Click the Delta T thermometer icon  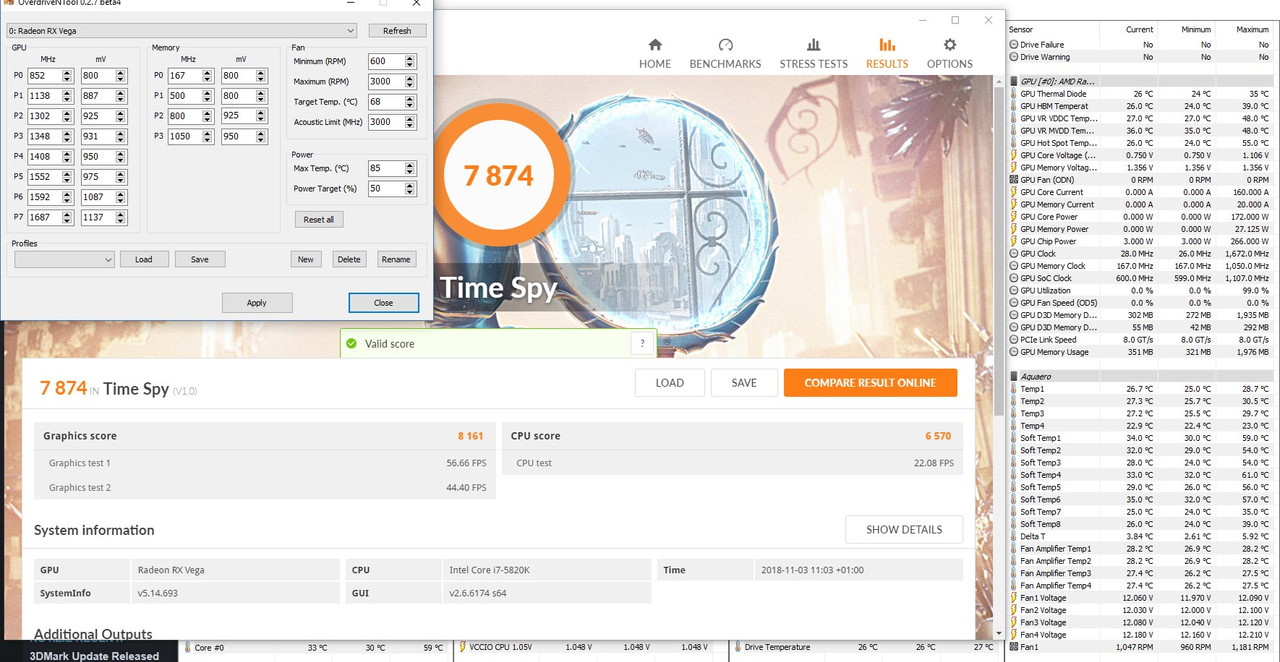pyautogui.click(x=1014, y=537)
